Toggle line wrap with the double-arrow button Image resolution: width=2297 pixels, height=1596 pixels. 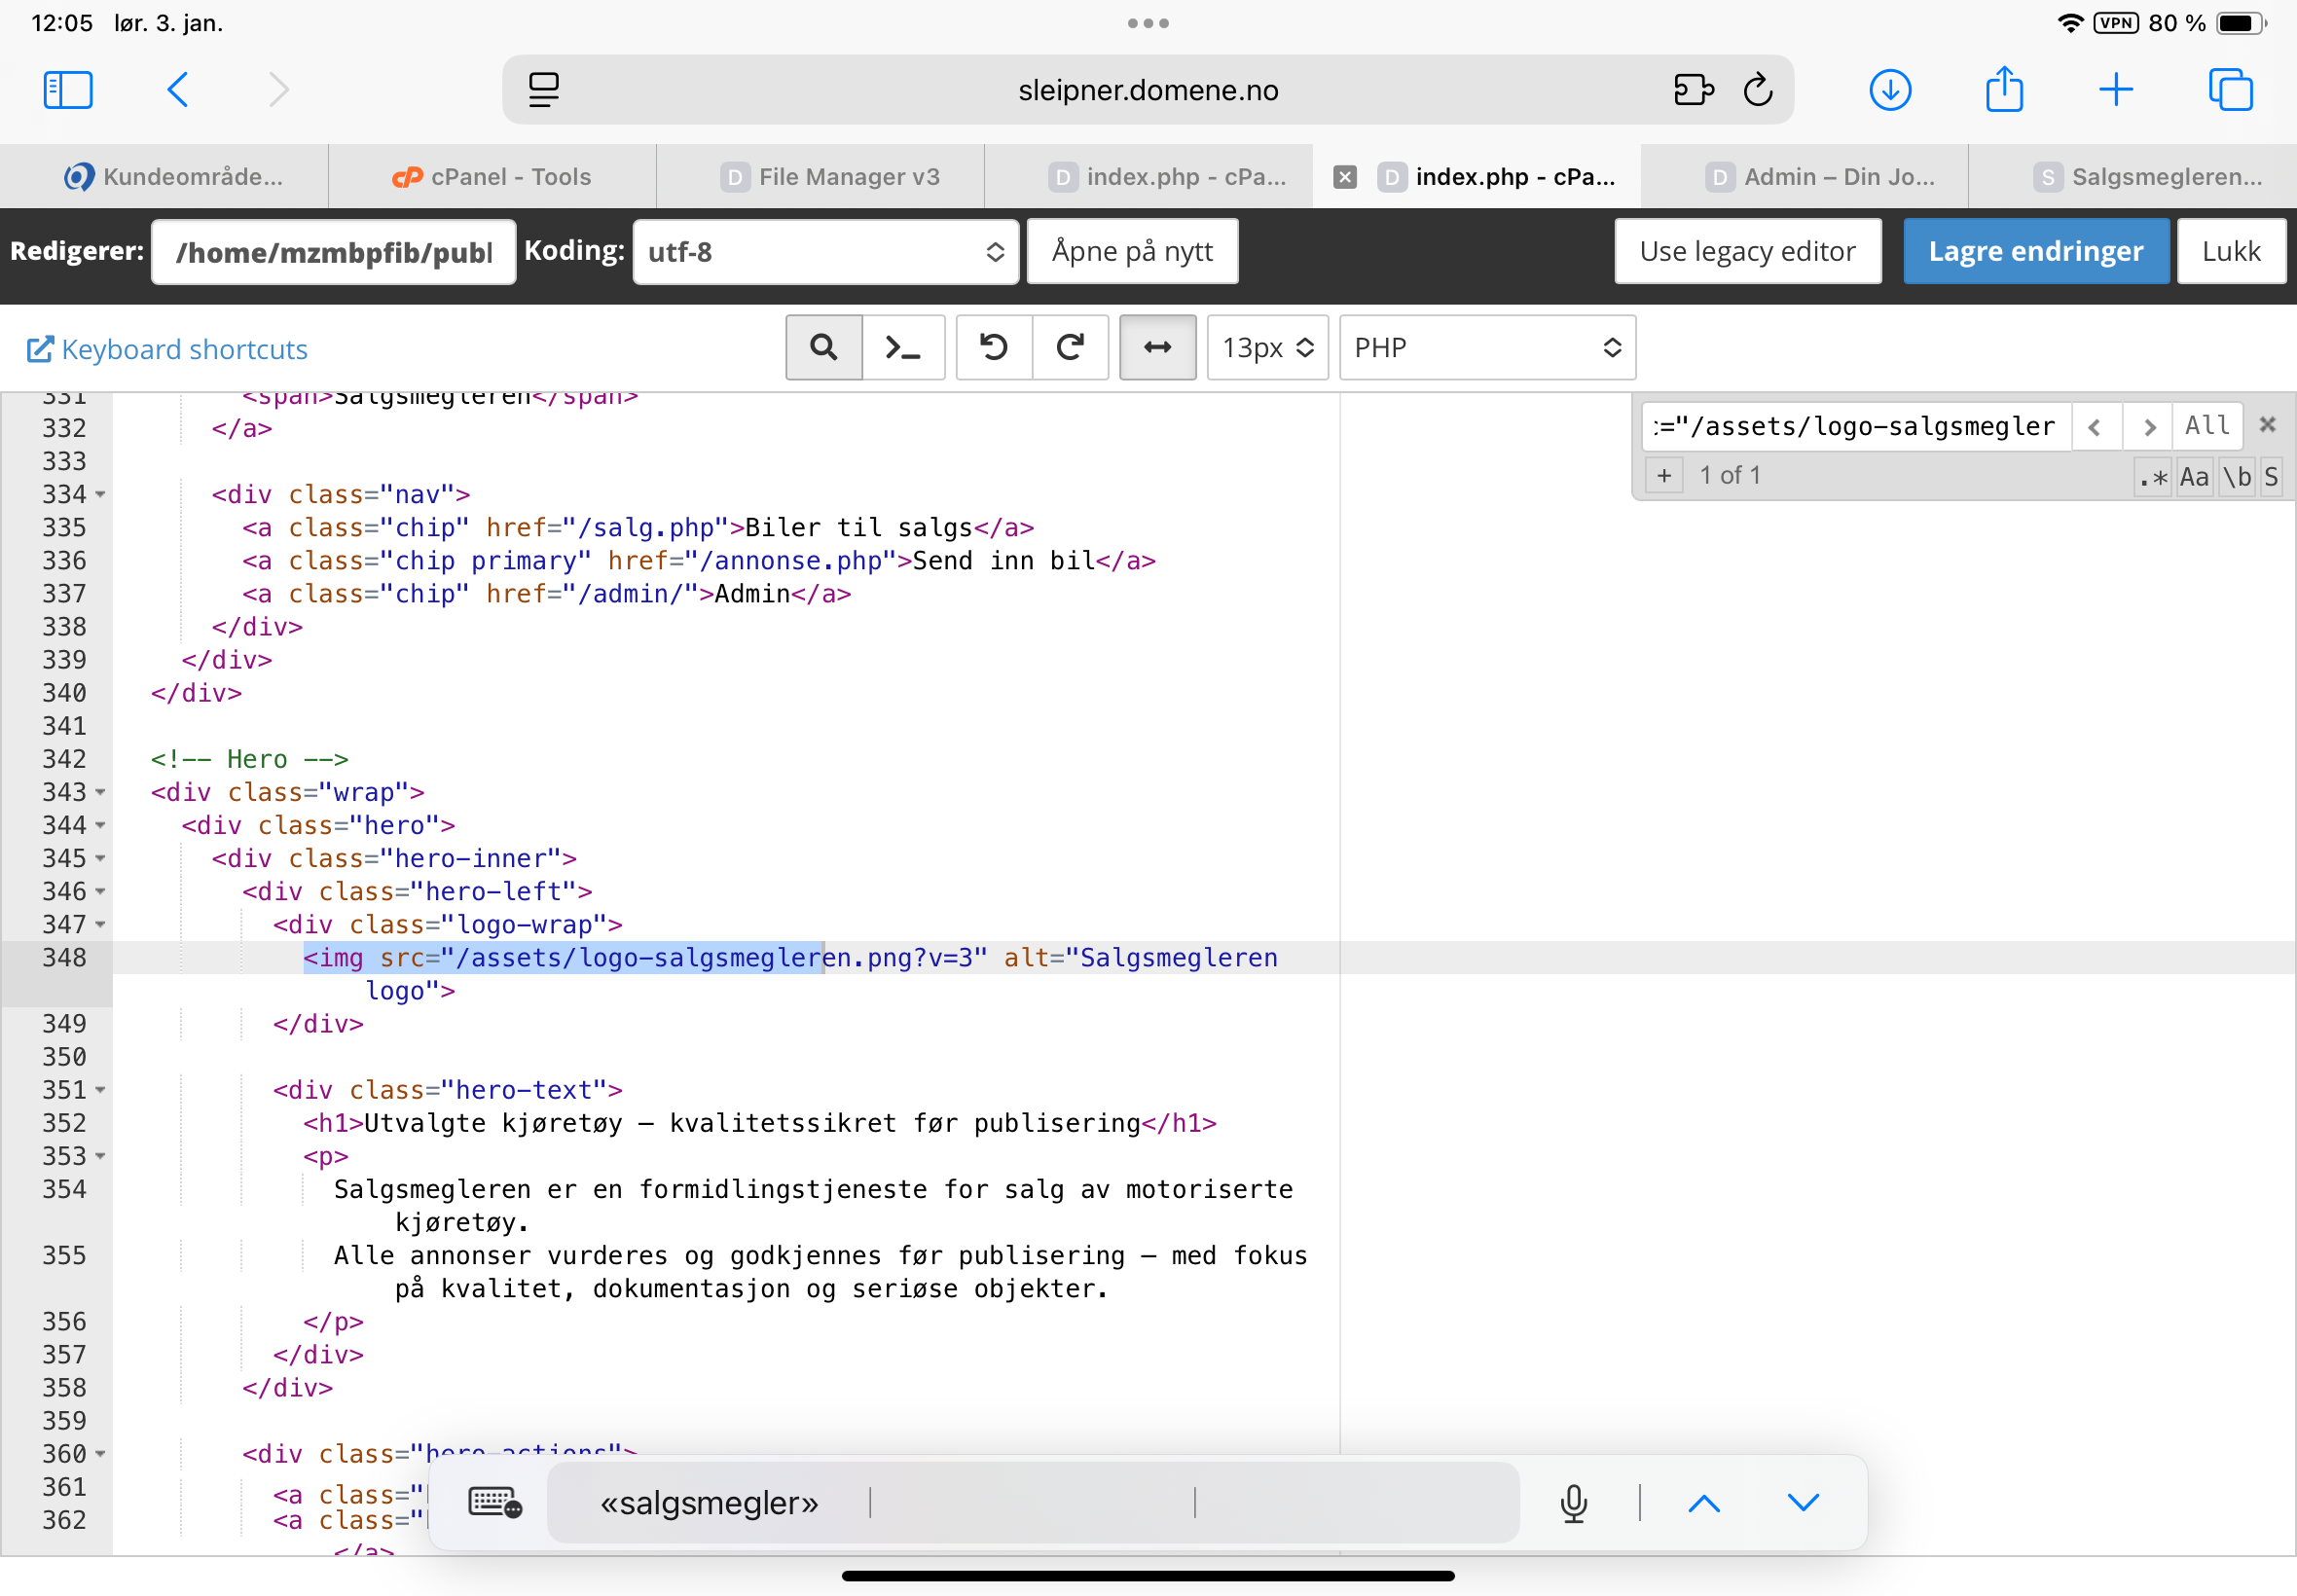[1157, 347]
